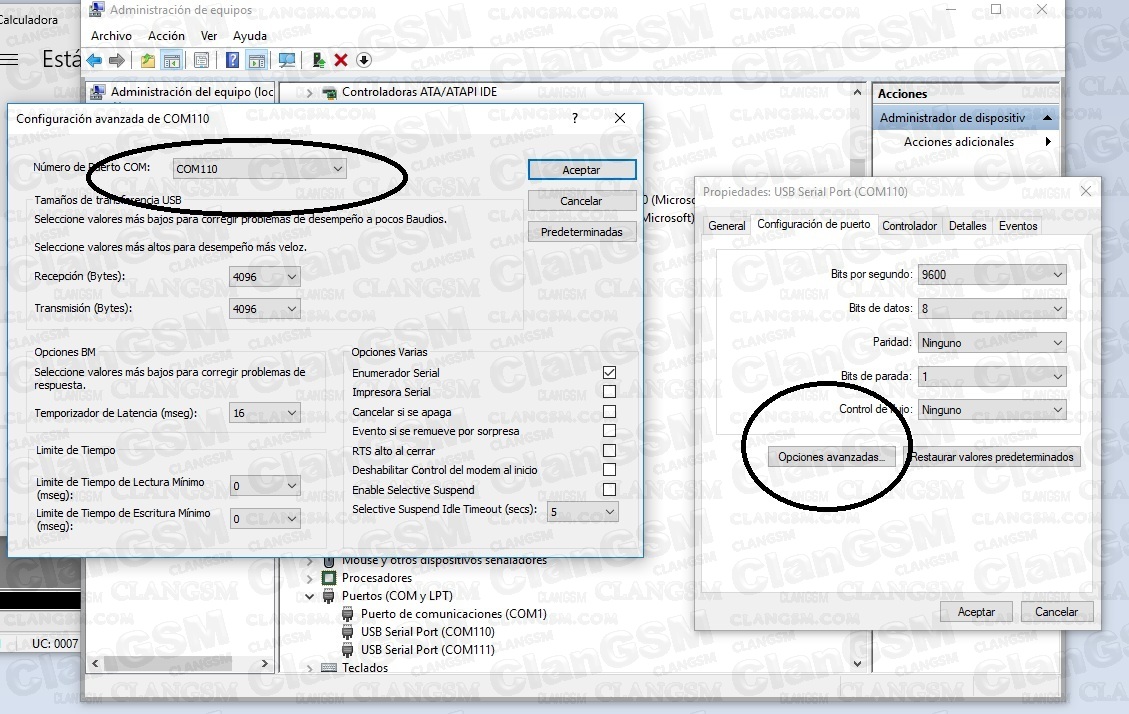This screenshot has width=1129, height=714.
Task: Enable RTS alto al cerrar checkbox
Action: 609,451
